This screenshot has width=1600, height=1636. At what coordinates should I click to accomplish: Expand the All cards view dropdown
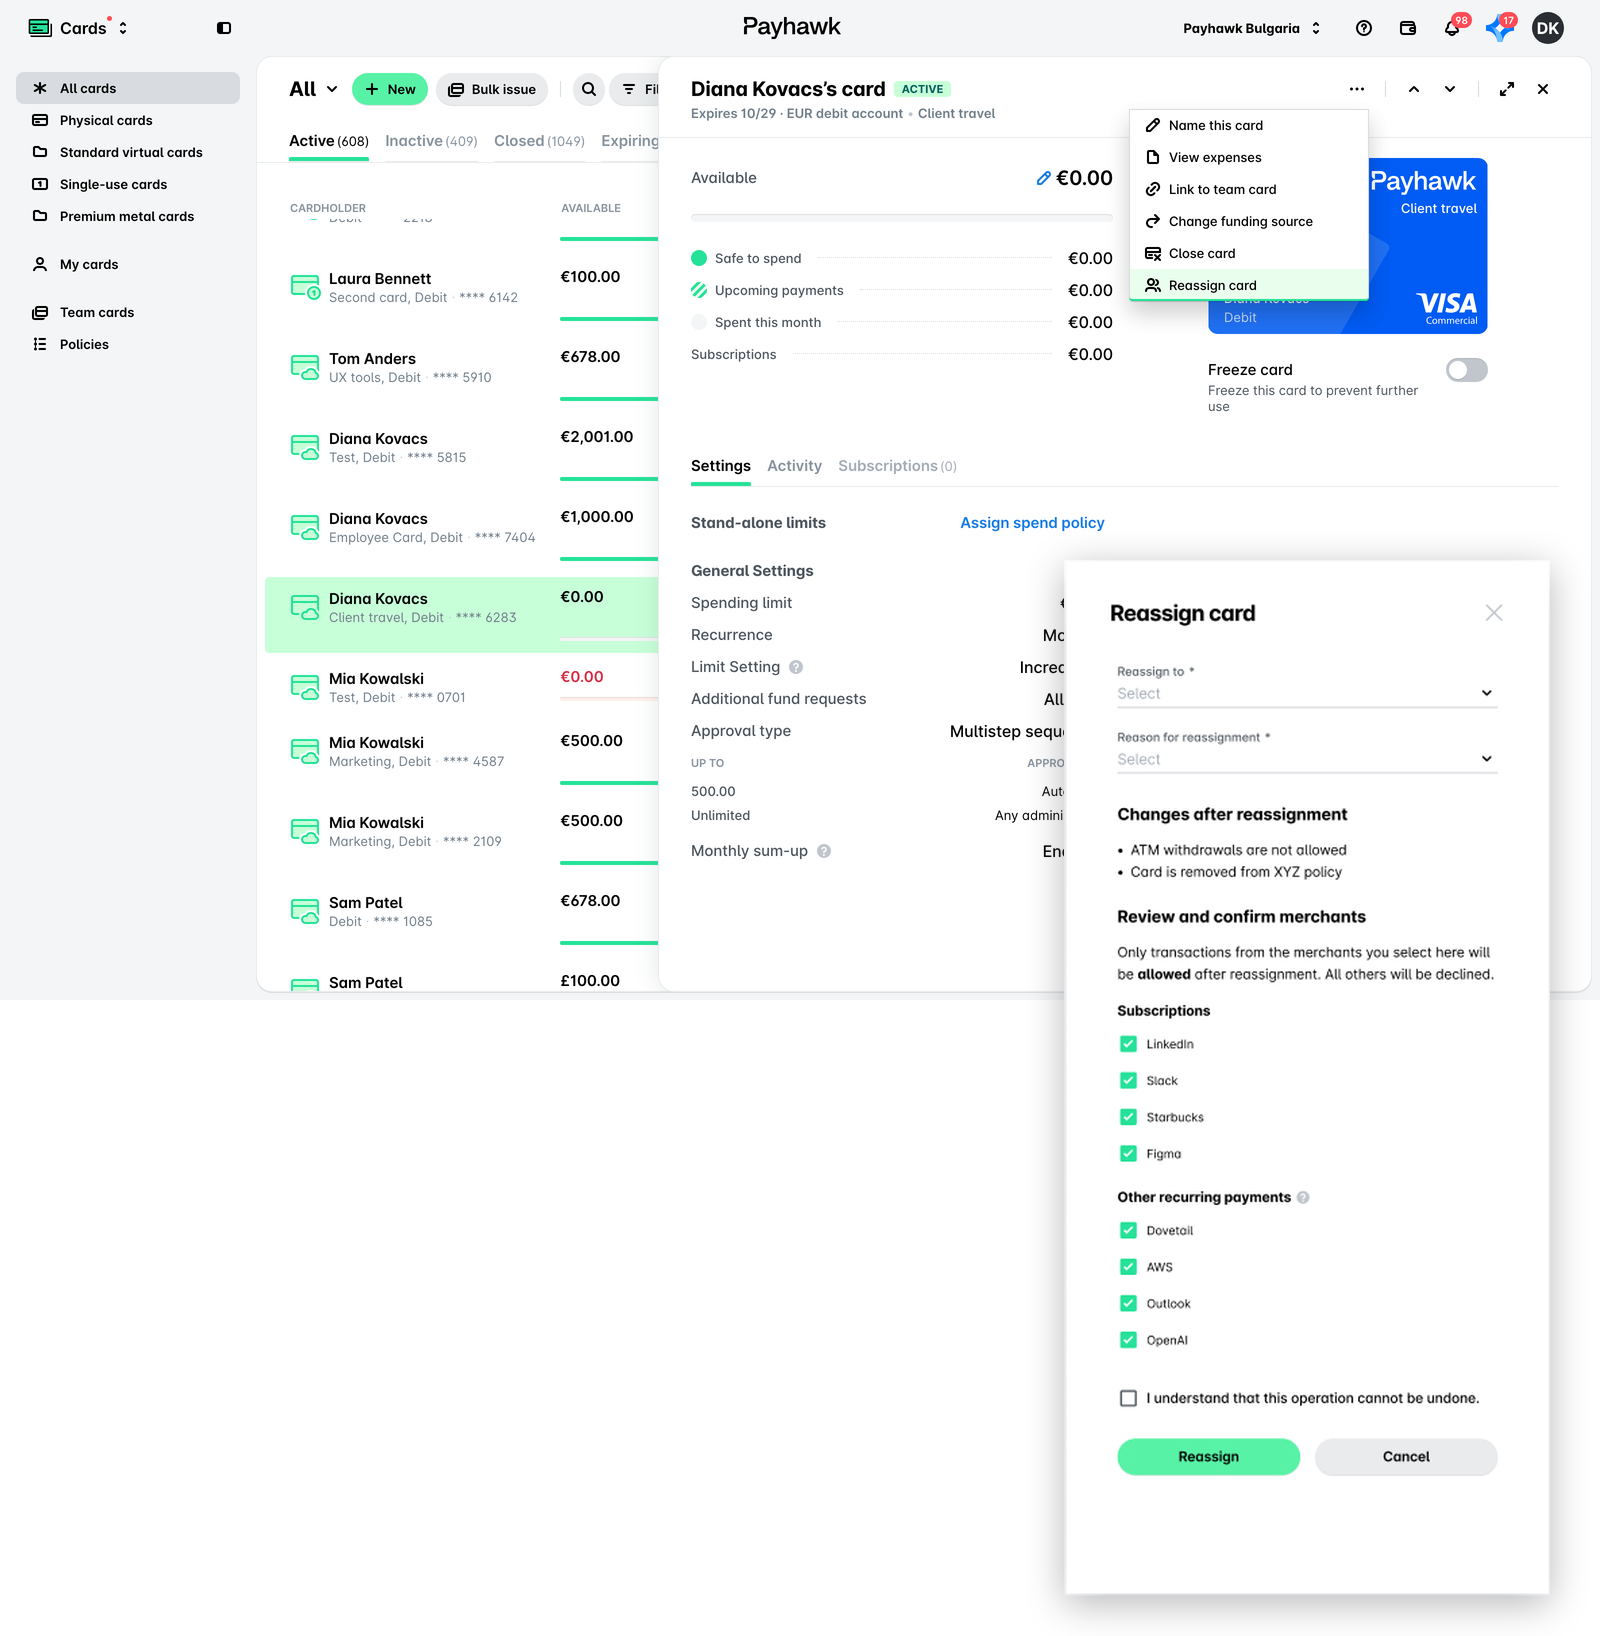point(313,89)
